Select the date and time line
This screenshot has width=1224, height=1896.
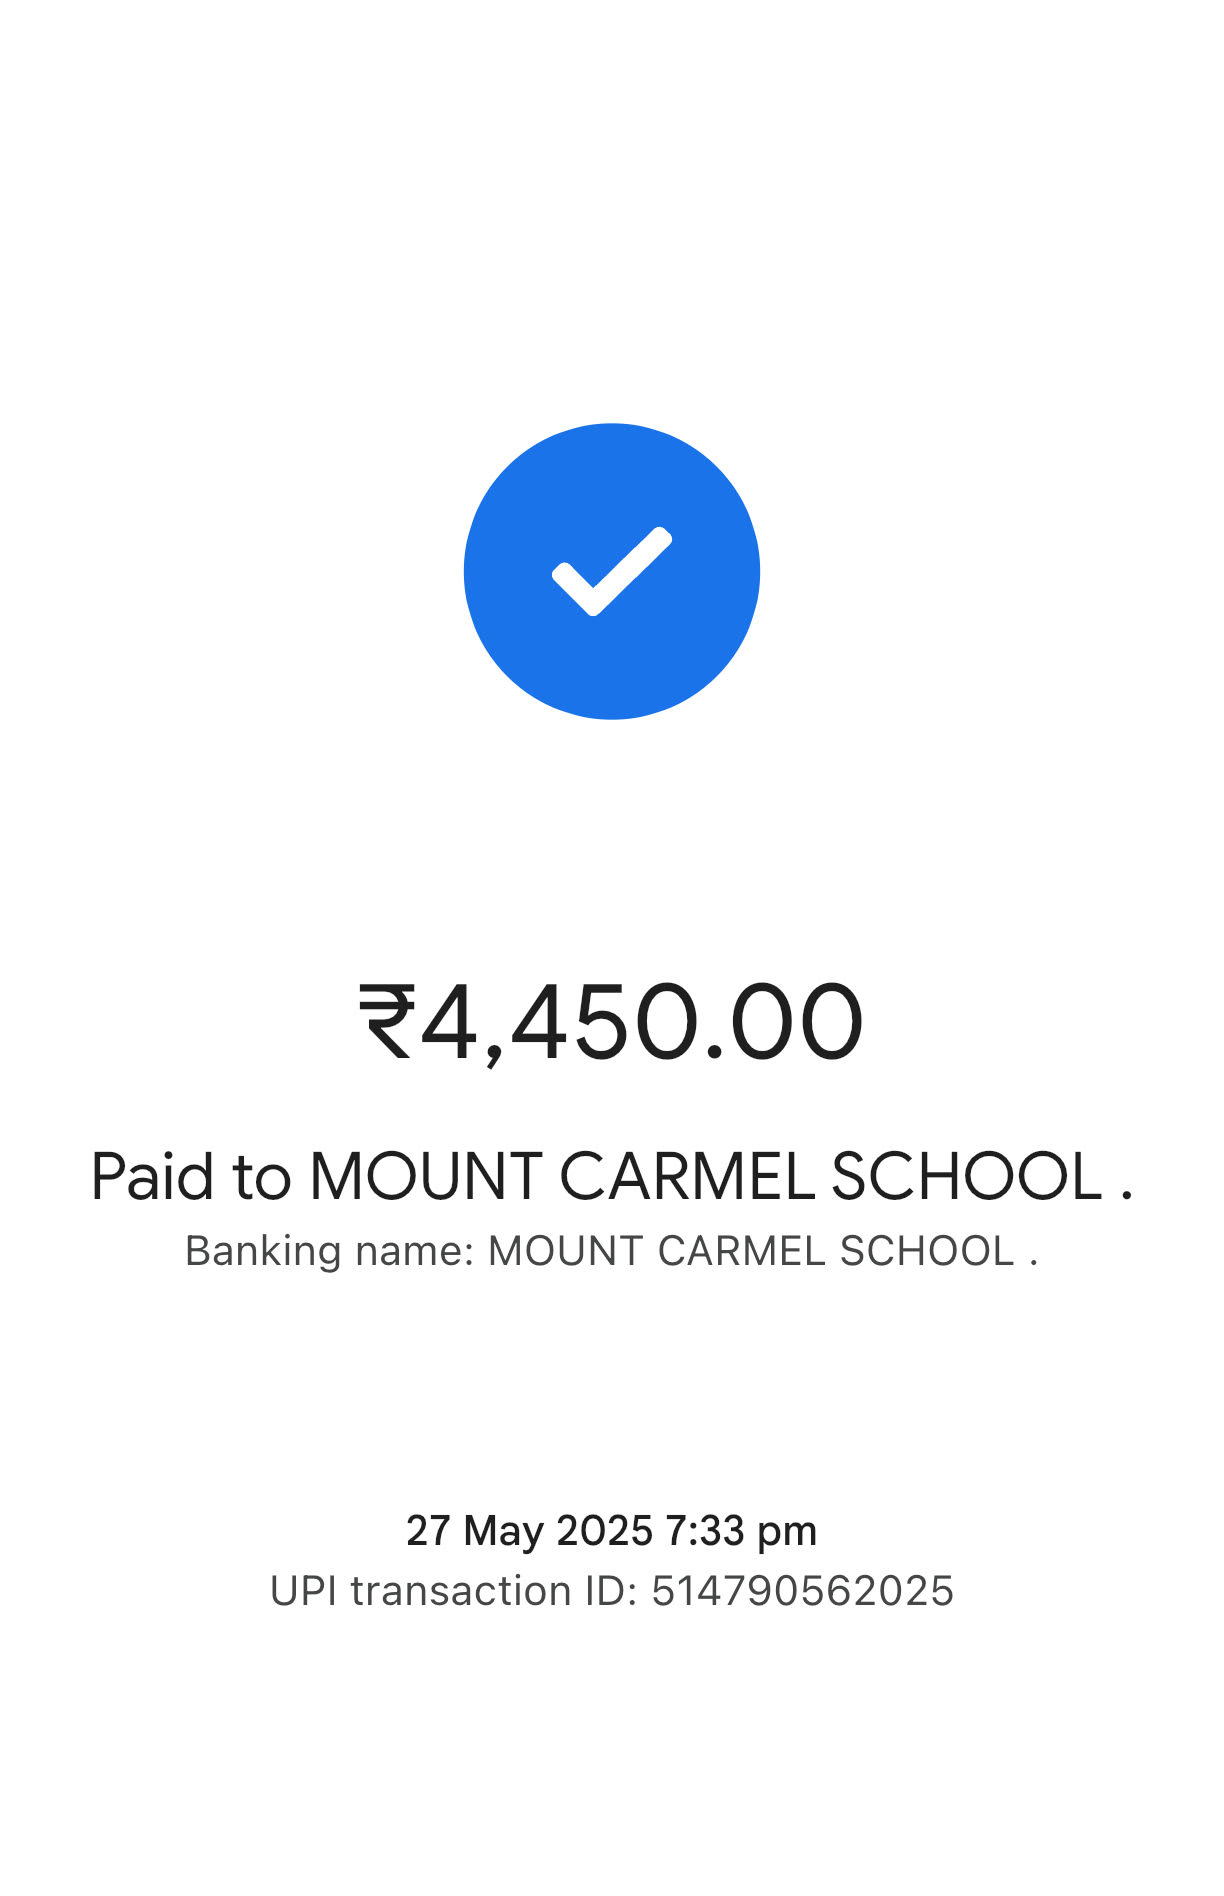tap(612, 1531)
